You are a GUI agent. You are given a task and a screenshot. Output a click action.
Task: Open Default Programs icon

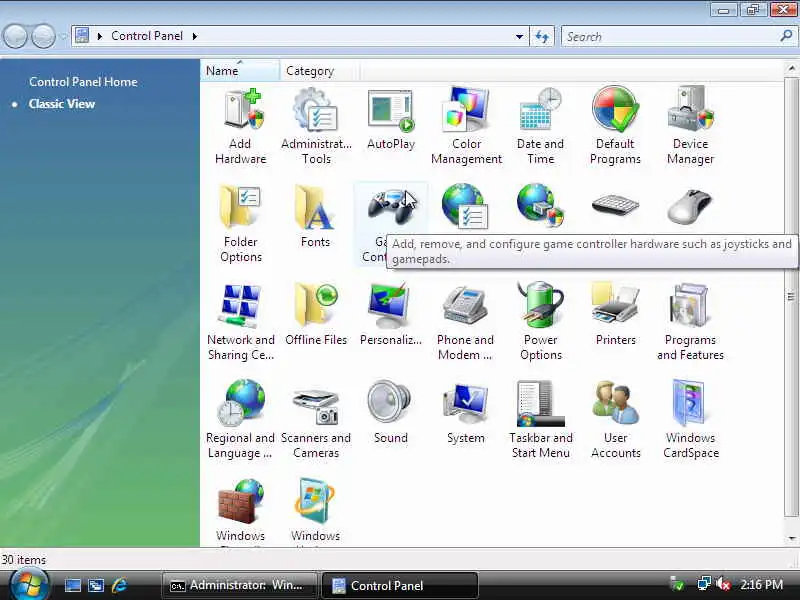click(x=615, y=109)
